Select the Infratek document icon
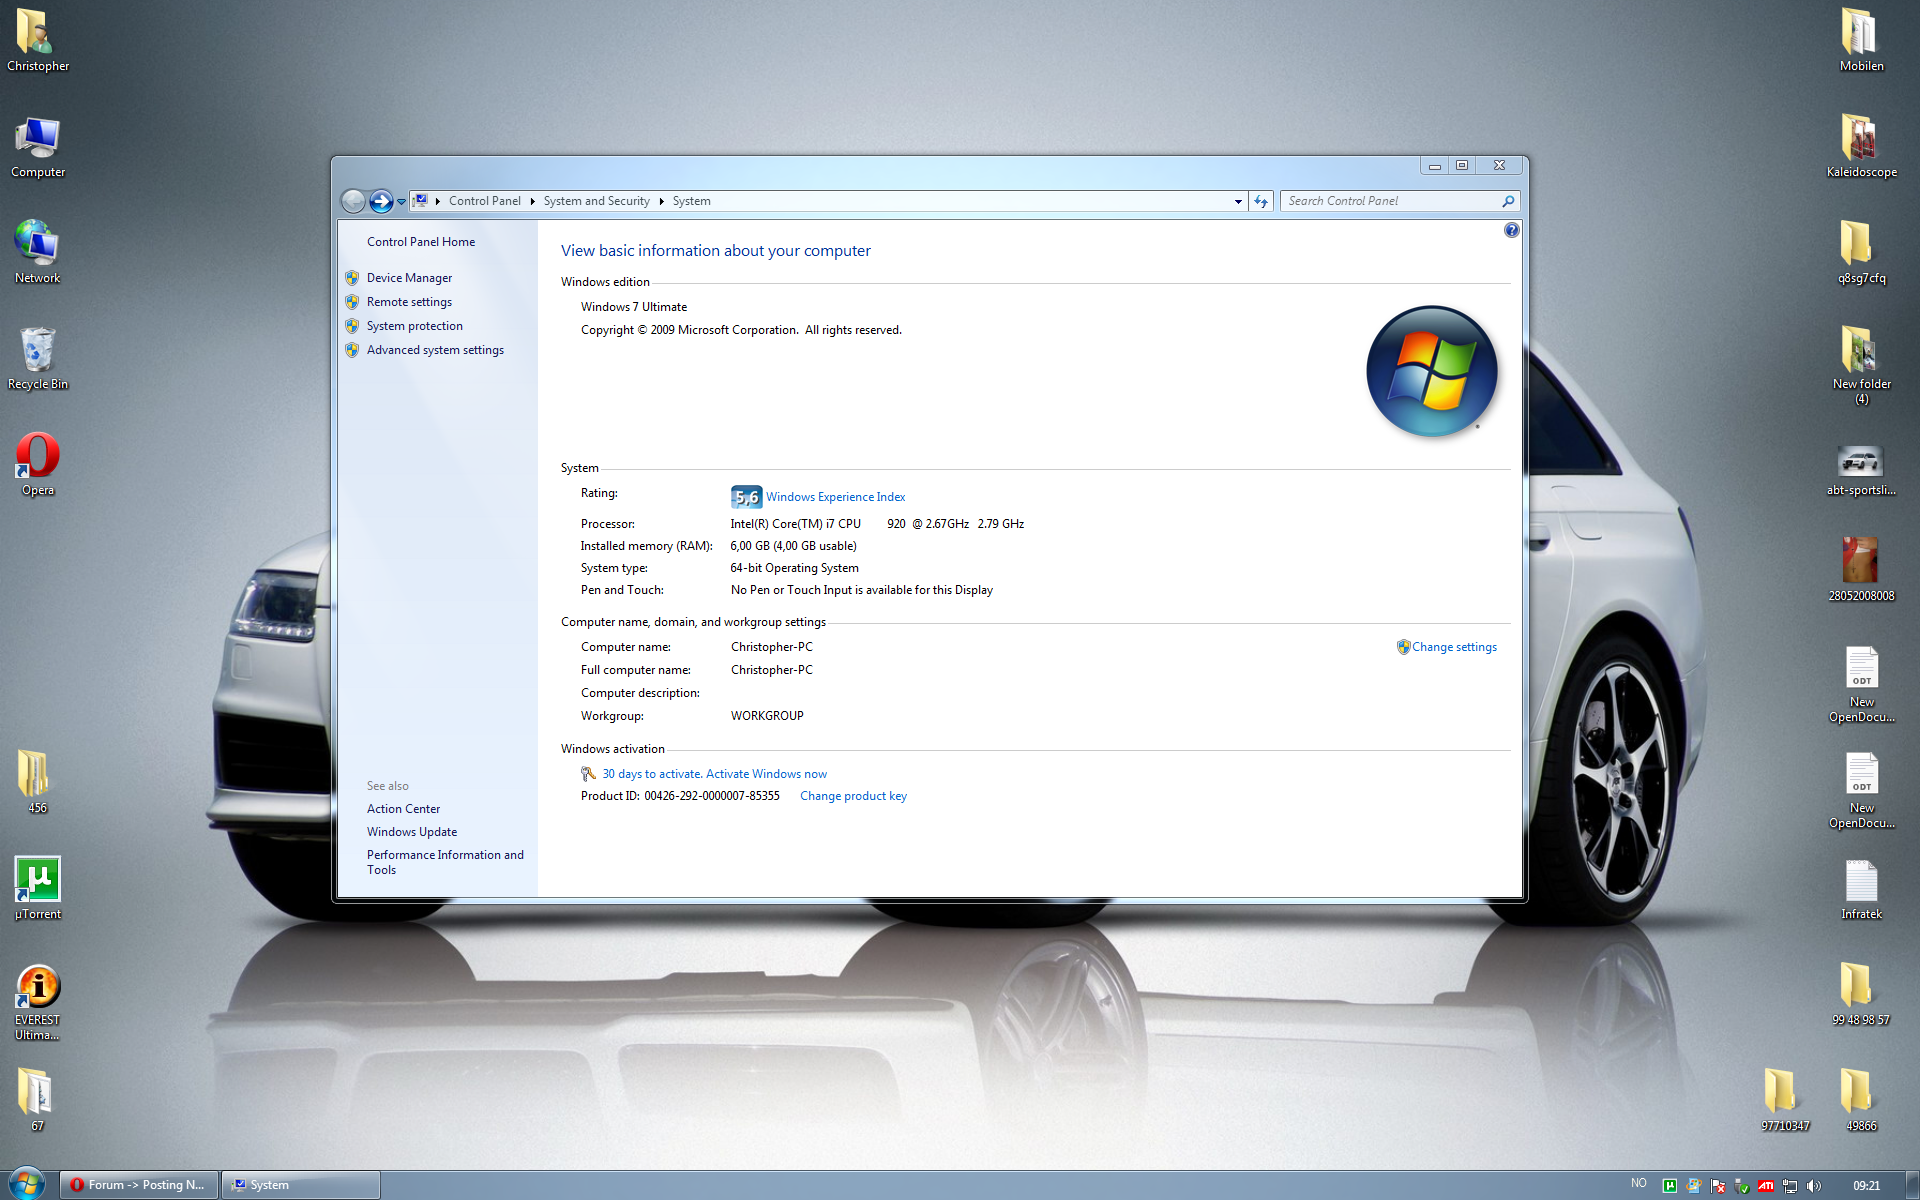 tap(1861, 890)
